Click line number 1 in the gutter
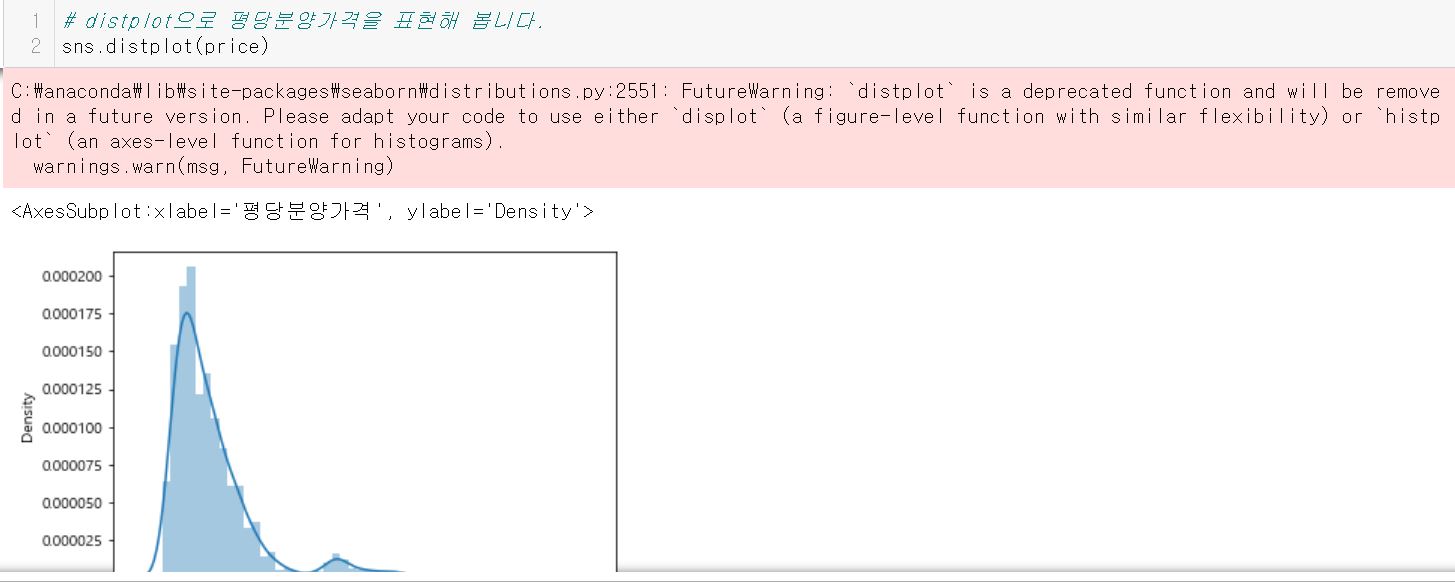Viewport: 1455px width, 582px height. 35,21
